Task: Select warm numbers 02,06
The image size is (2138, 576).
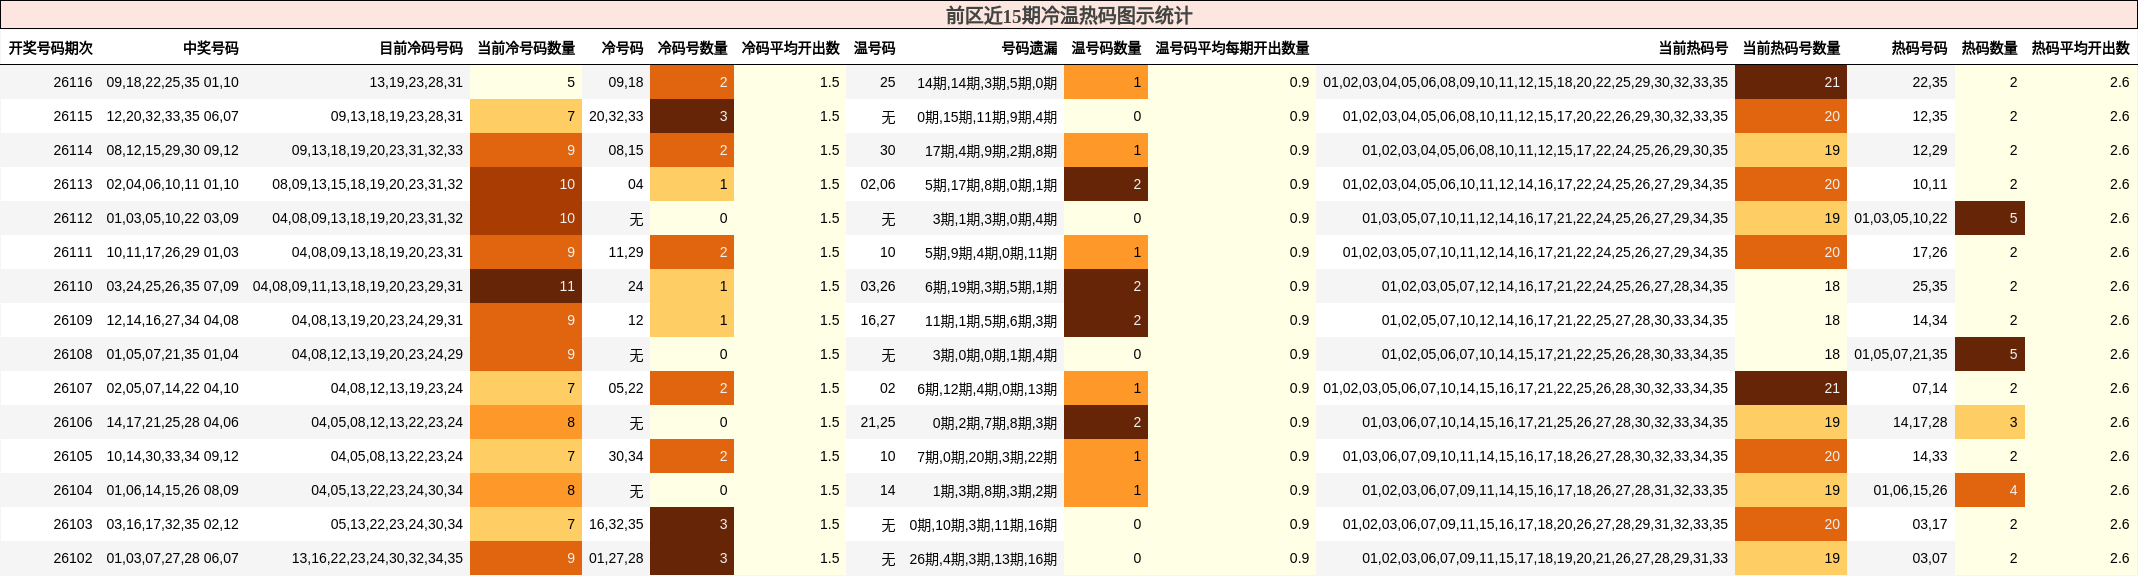Action: (x=878, y=184)
